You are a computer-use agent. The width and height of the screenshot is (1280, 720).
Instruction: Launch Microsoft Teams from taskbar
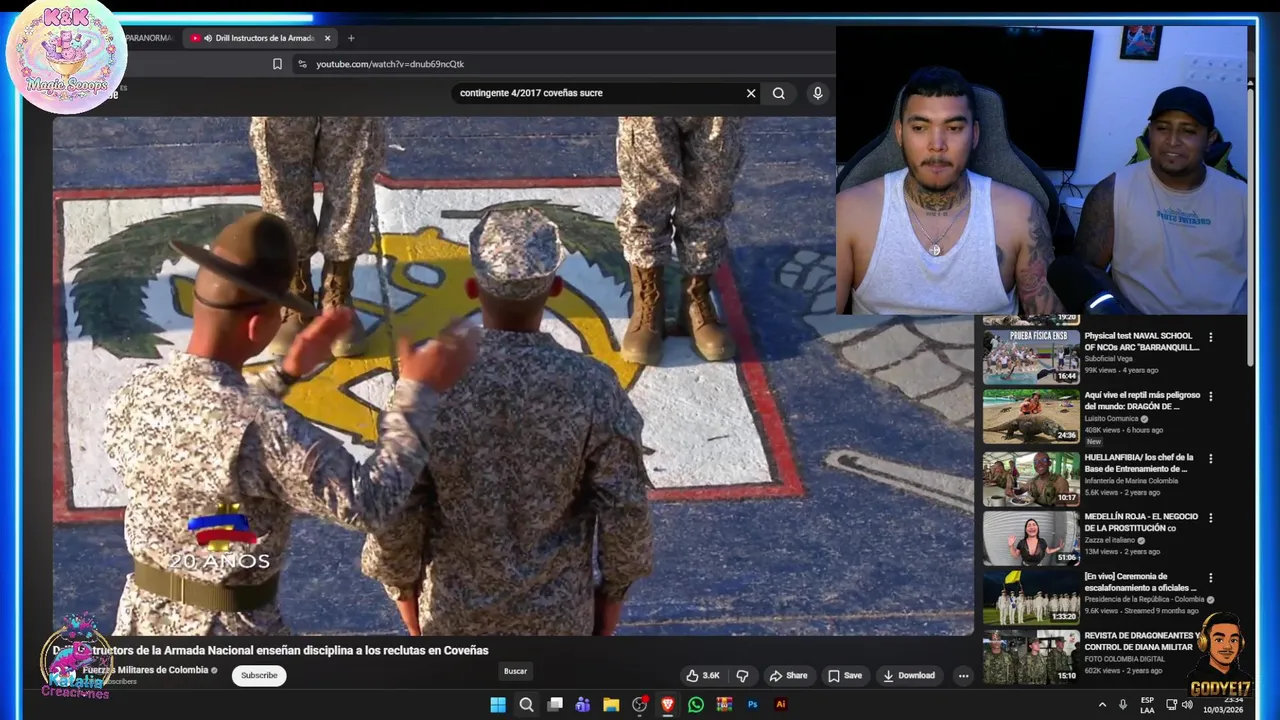(x=583, y=705)
